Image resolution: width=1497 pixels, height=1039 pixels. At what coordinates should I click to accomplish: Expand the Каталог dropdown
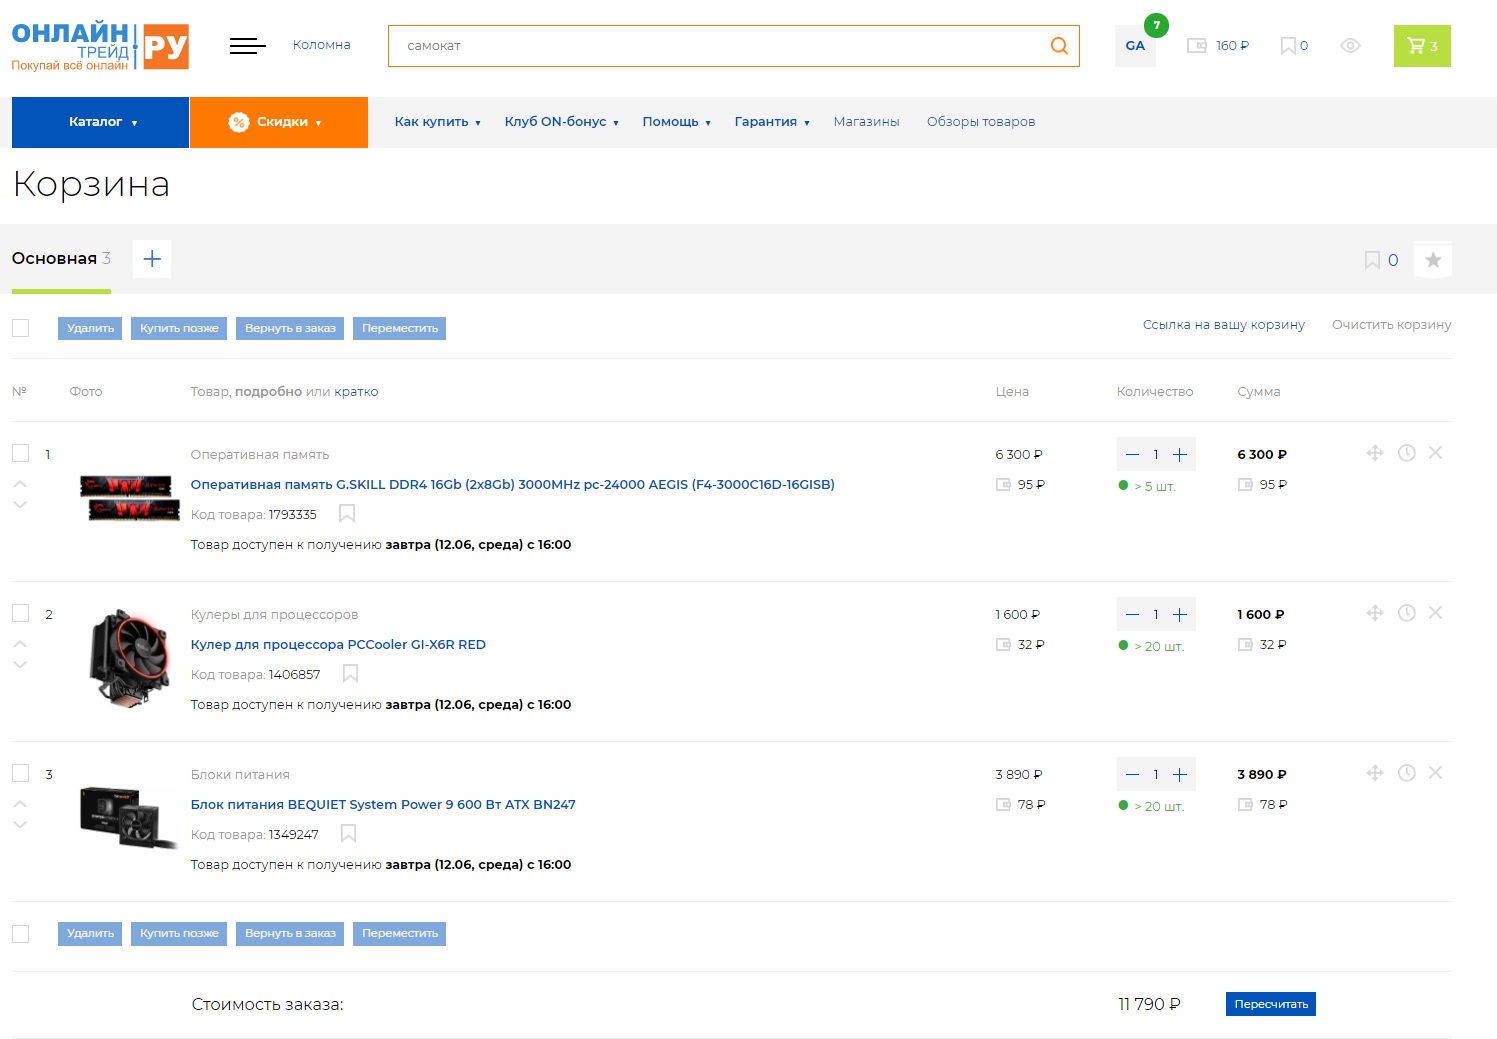tap(101, 122)
